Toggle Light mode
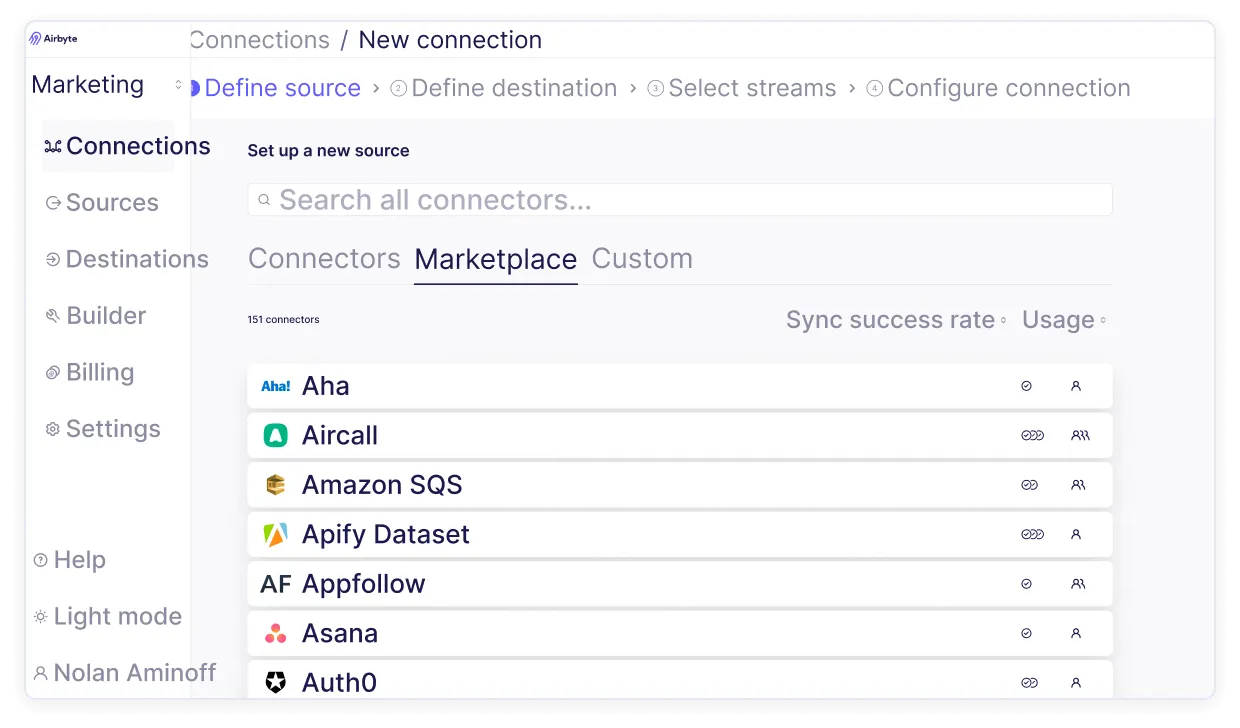 point(108,617)
